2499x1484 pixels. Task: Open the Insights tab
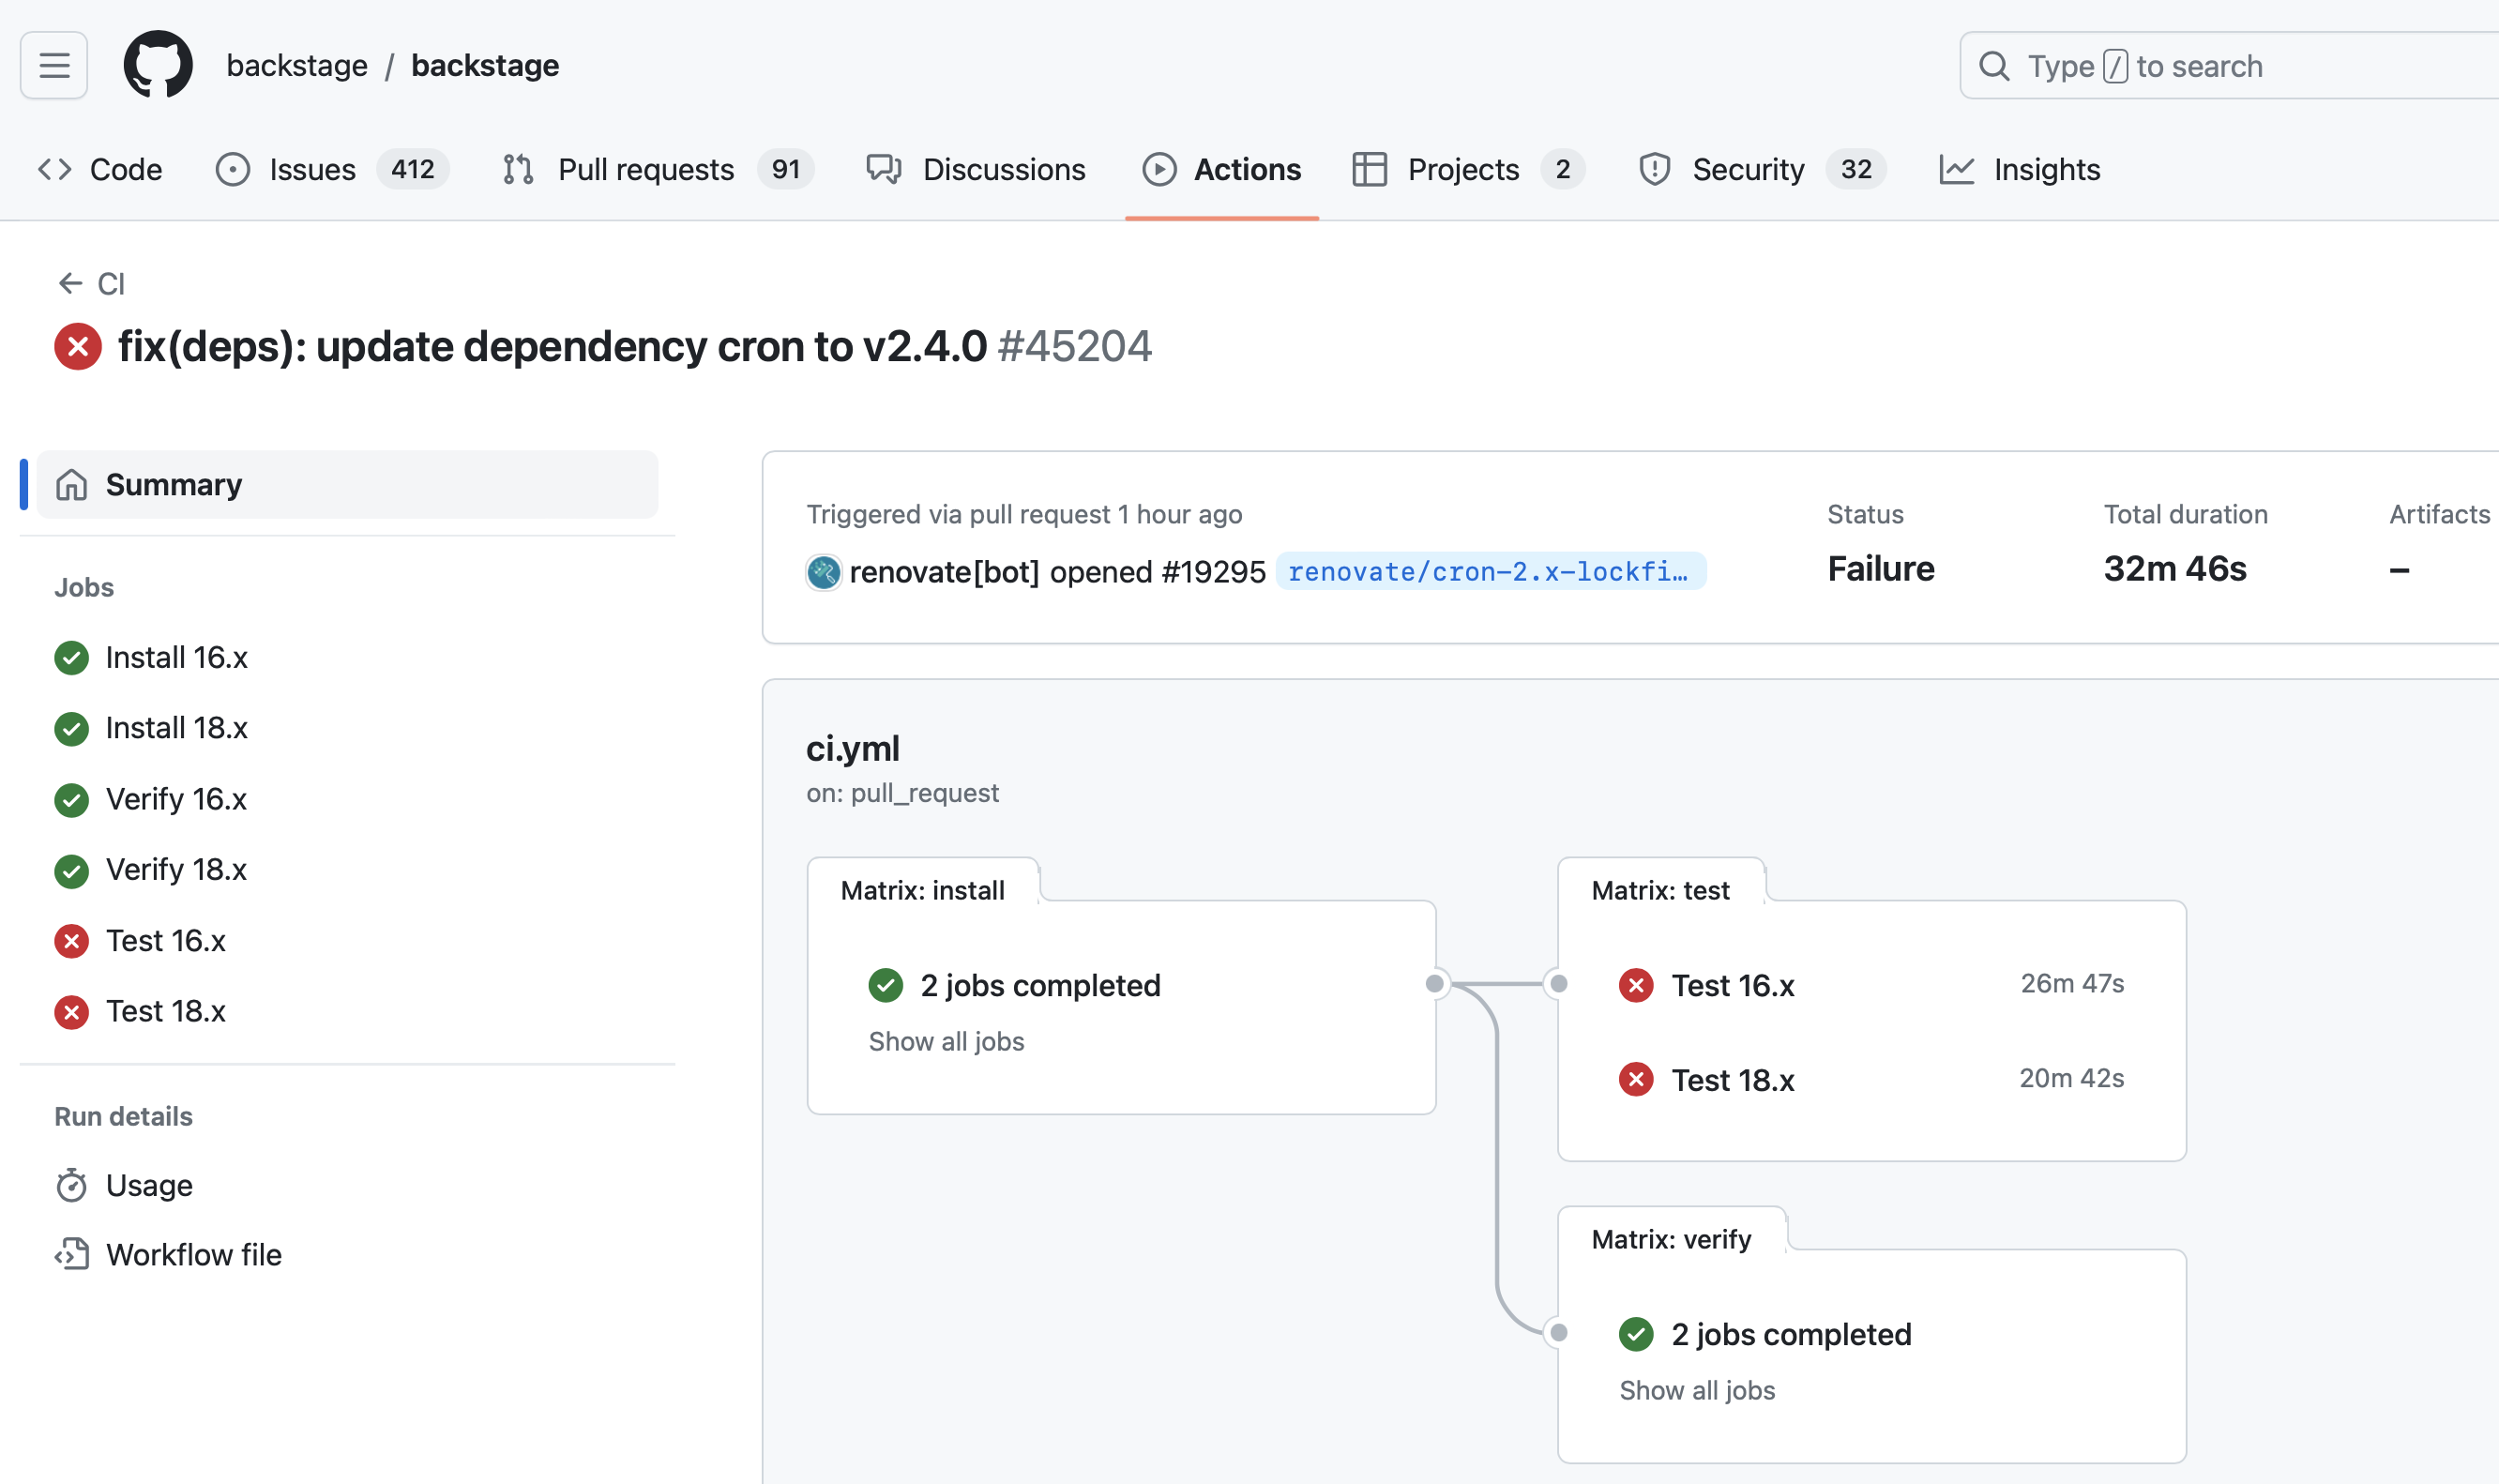[x=2018, y=169]
